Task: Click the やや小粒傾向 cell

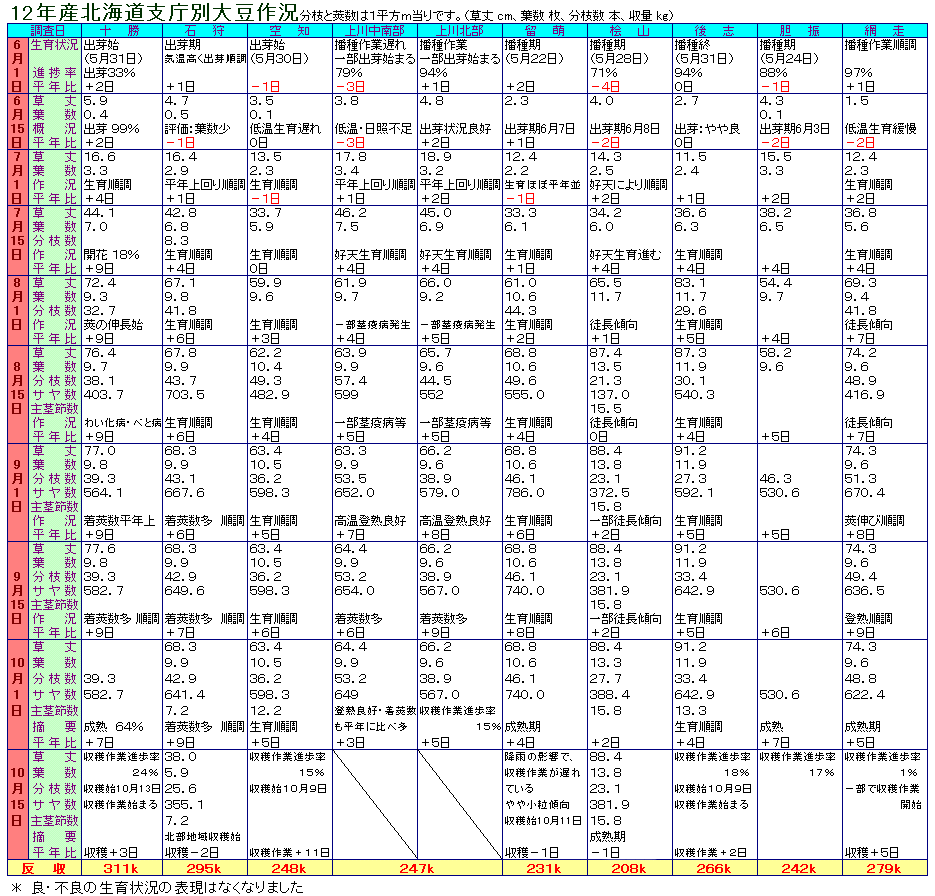Action: (x=537, y=805)
